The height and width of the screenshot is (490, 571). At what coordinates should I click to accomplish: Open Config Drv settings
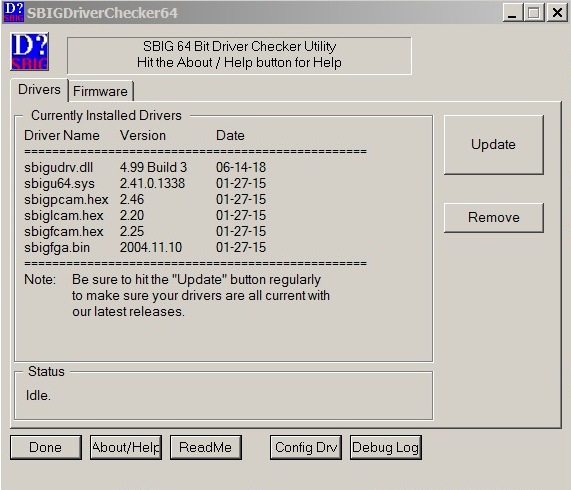pyautogui.click(x=306, y=447)
